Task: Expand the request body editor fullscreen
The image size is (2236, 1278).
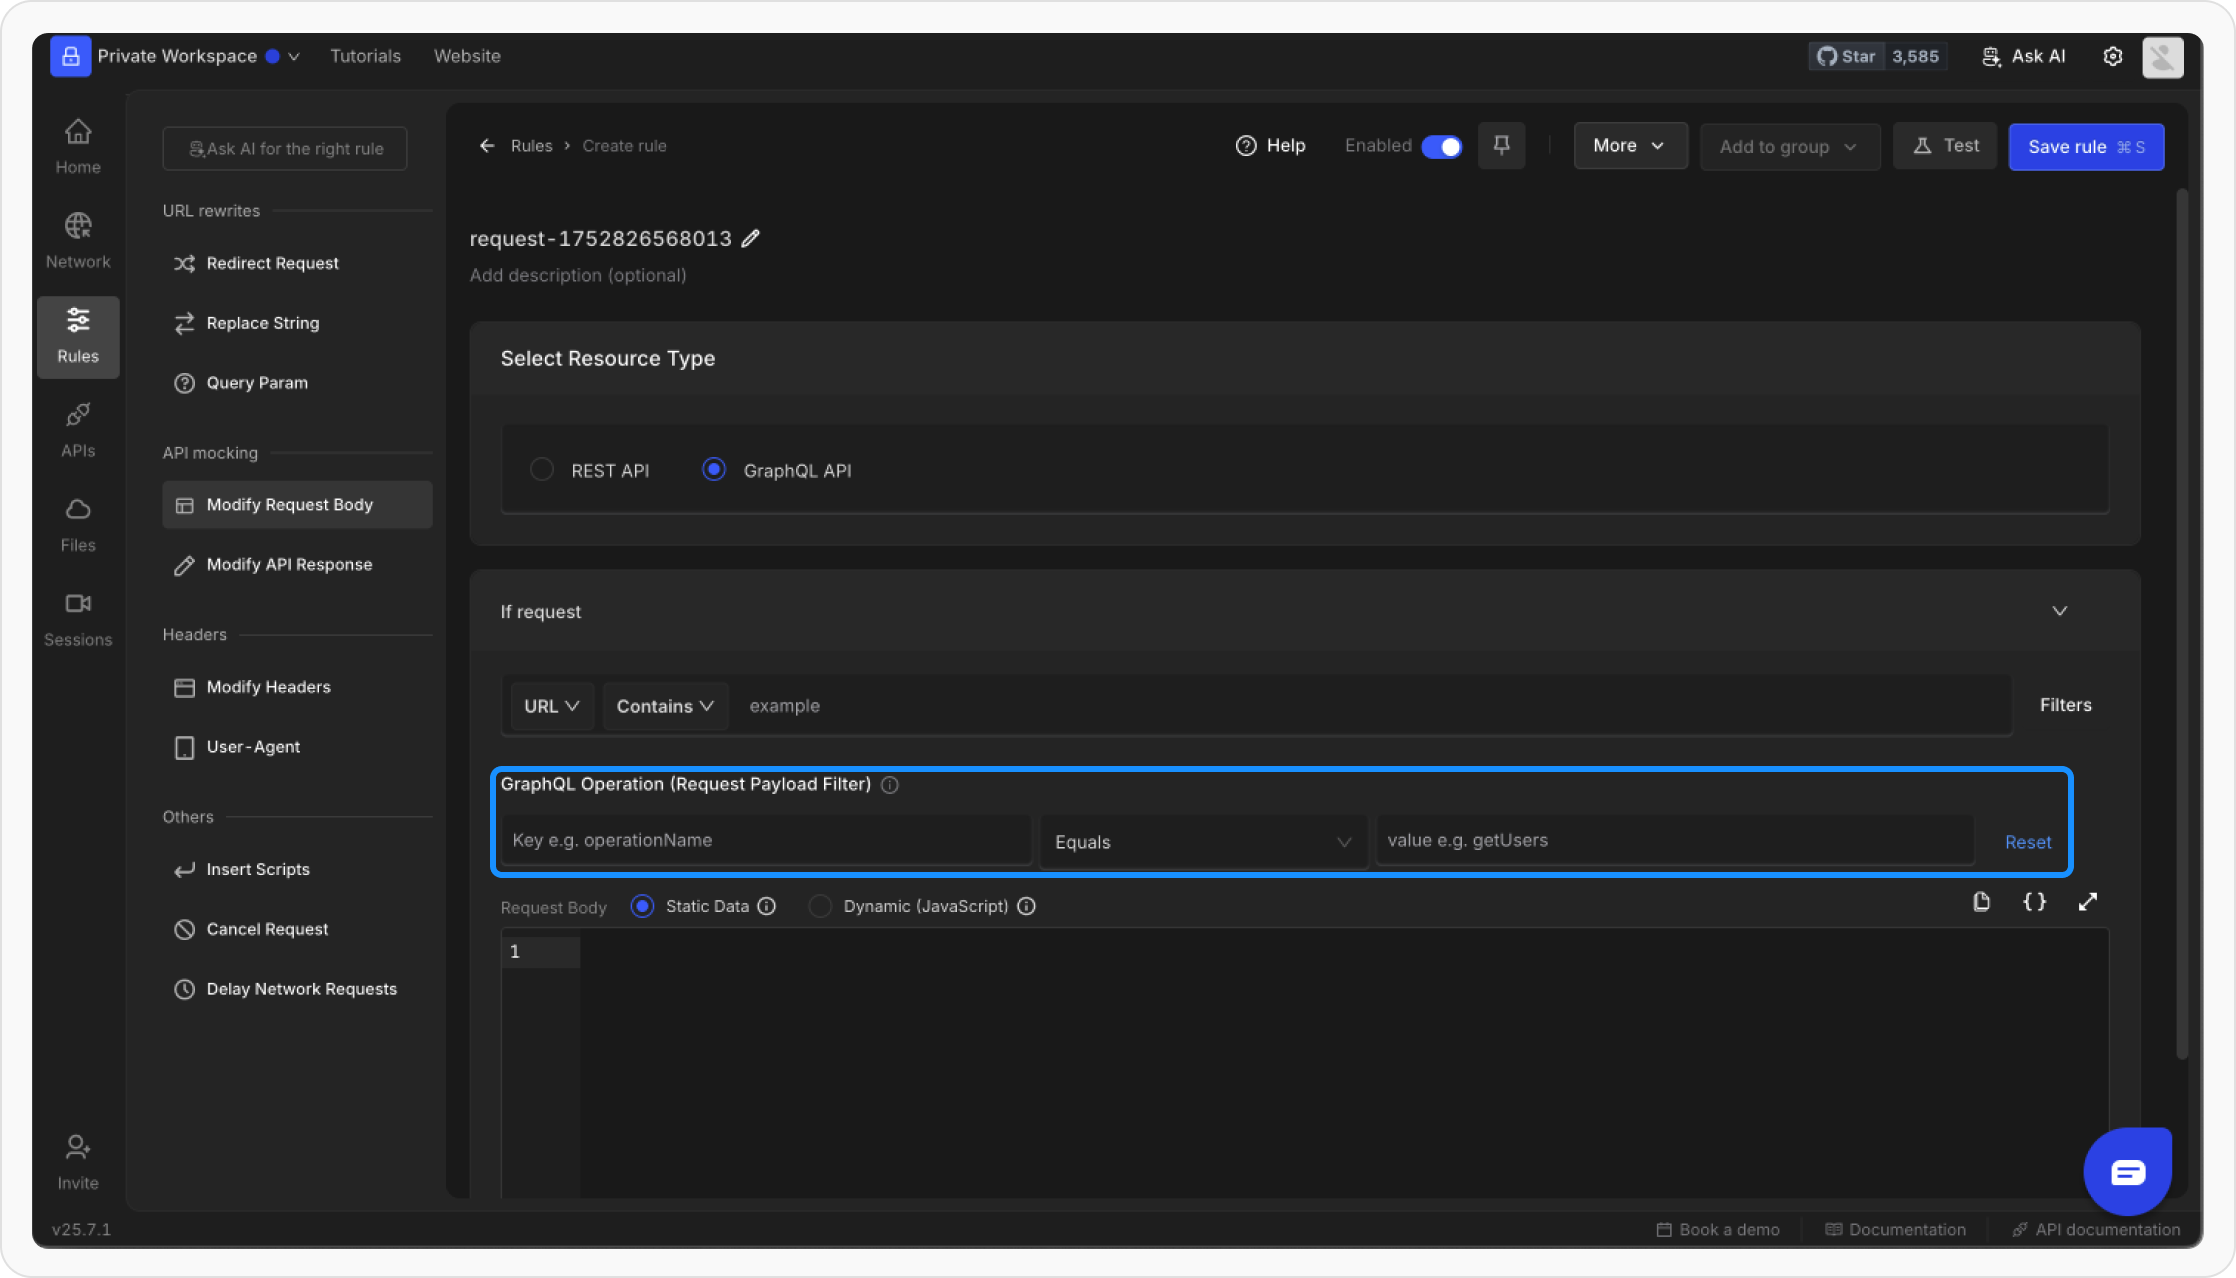Action: coord(2088,902)
